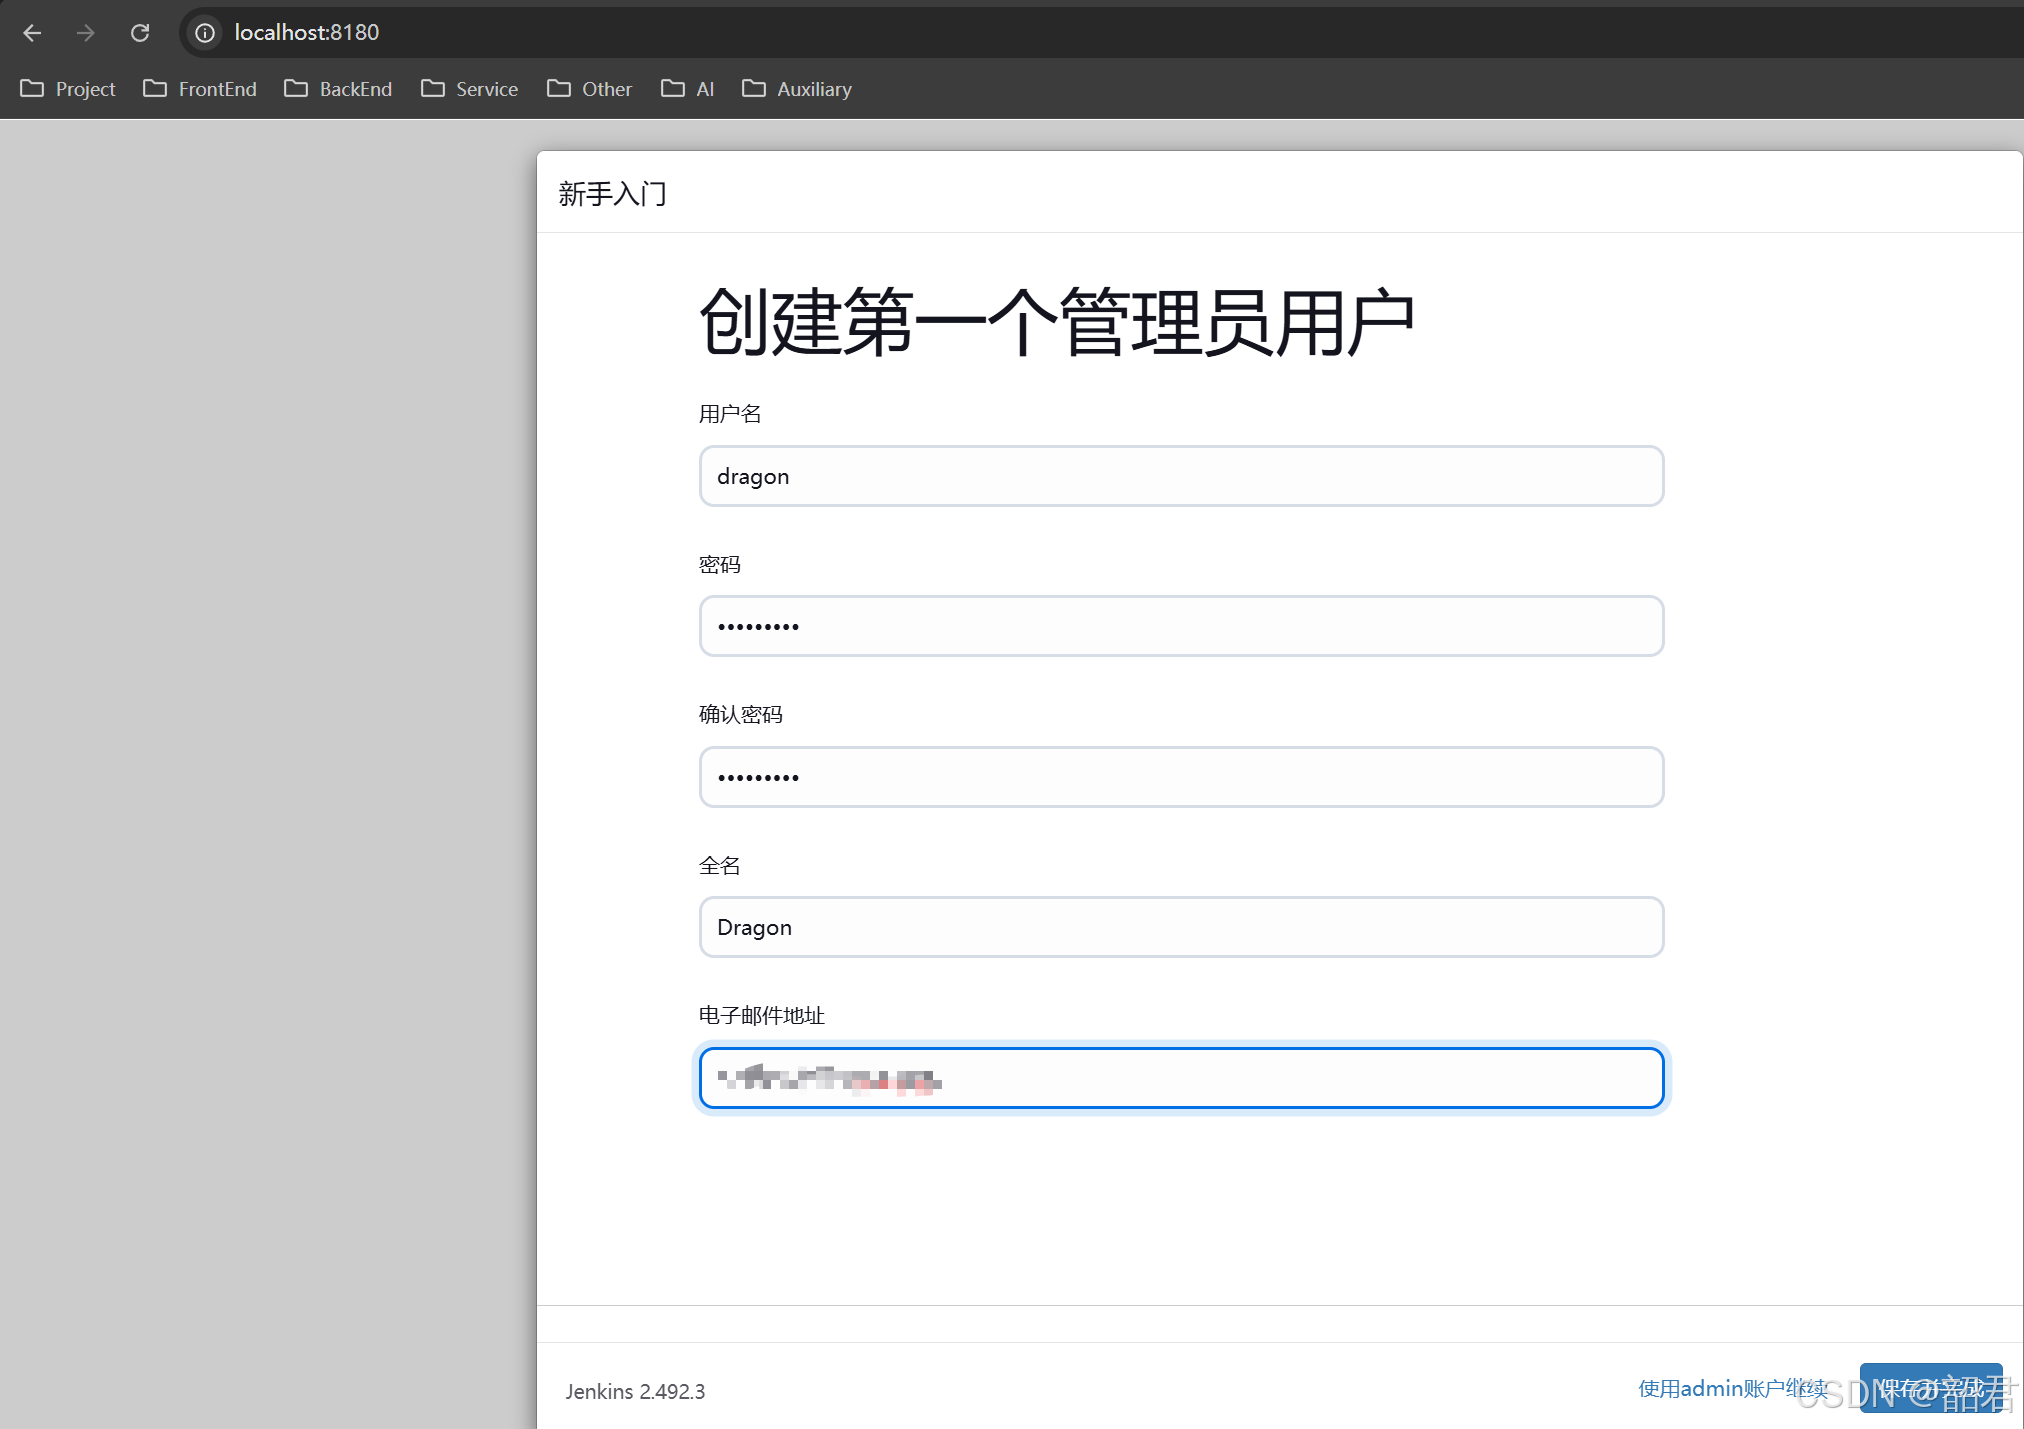
Task: Click the browser forward arrow
Action: (x=86, y=33)
